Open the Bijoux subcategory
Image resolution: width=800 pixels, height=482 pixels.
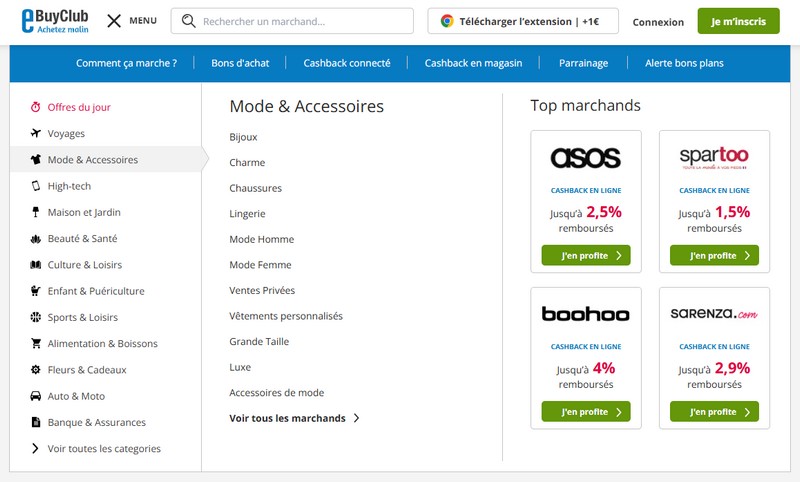click(x=243, y=137)
